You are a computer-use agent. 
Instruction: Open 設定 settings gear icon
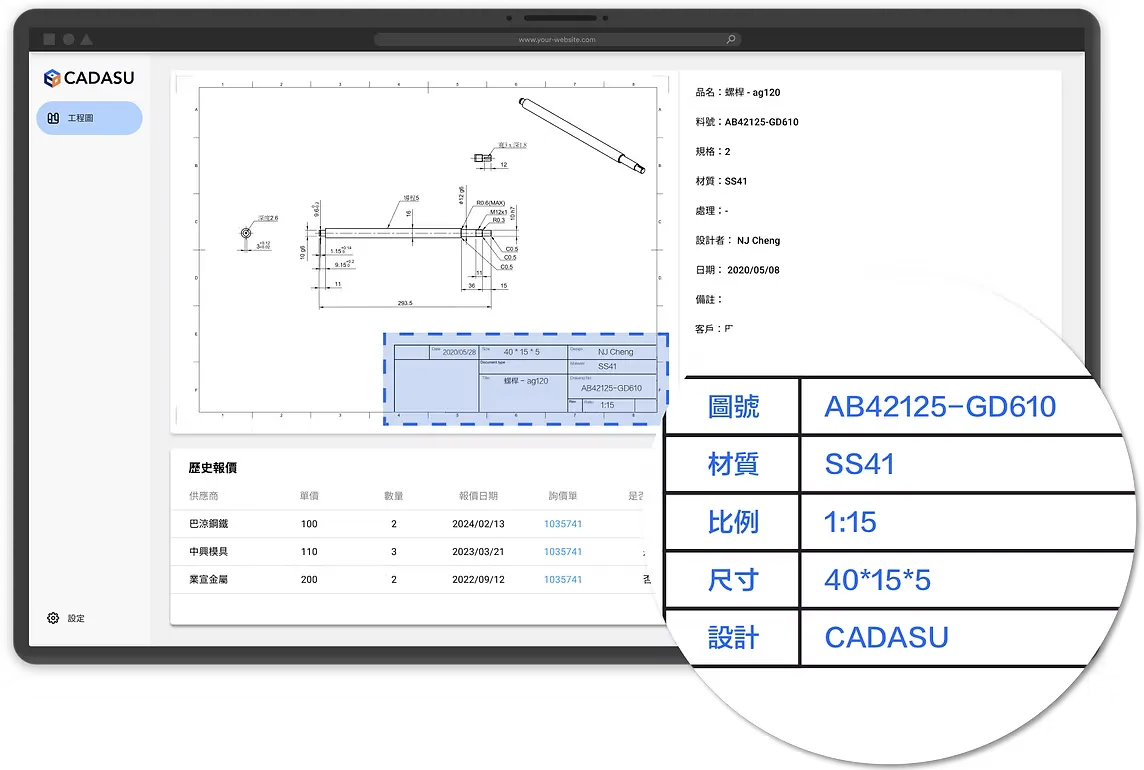point(53,618)
